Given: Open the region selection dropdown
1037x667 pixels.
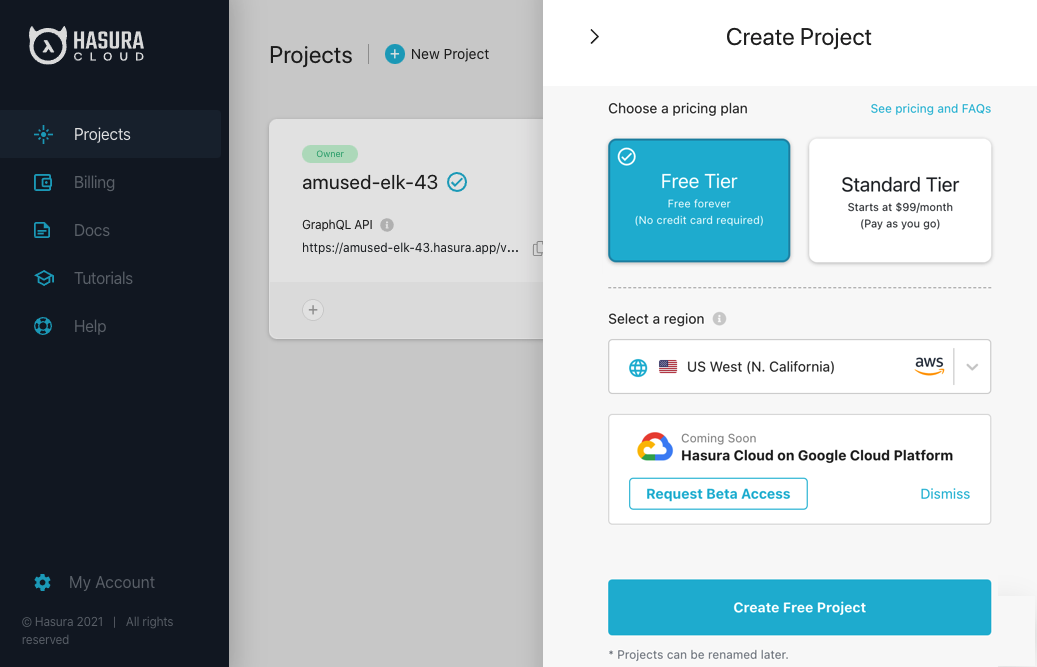Looking at the screenshot, I should (x=971, y=366).
